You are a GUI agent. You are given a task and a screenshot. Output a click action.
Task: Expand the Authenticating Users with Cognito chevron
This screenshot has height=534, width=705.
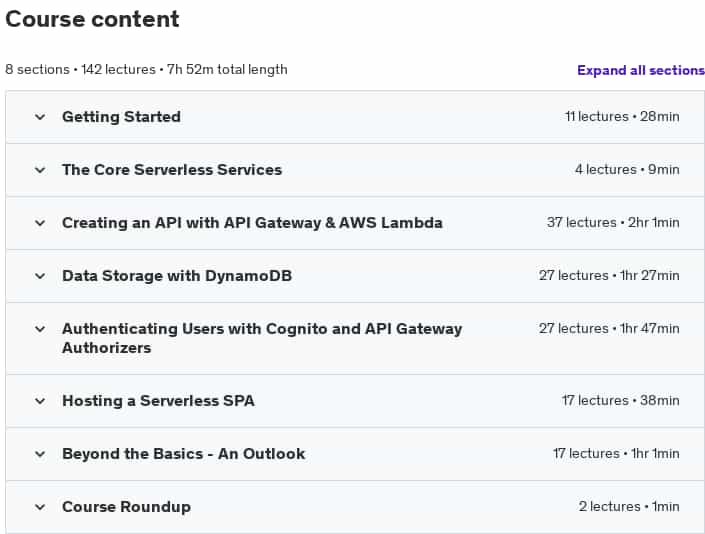[x=40, y=329]
